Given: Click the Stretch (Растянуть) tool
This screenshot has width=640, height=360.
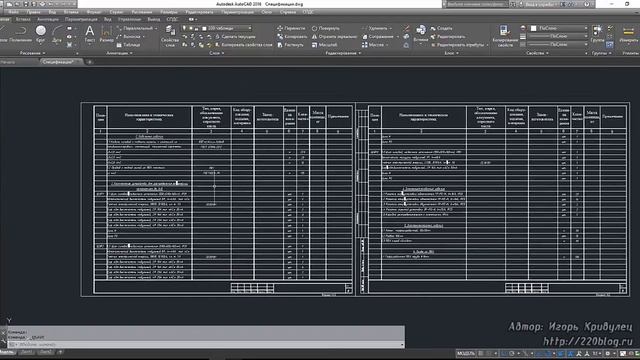Looking at the screenshot, I should [x=290, y=44].
